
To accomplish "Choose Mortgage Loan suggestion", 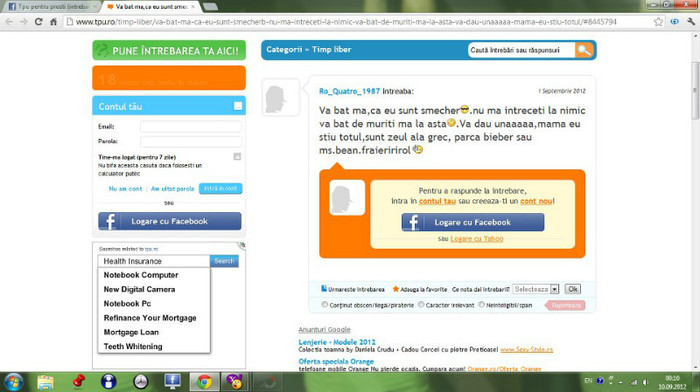I will coord(131,332).
